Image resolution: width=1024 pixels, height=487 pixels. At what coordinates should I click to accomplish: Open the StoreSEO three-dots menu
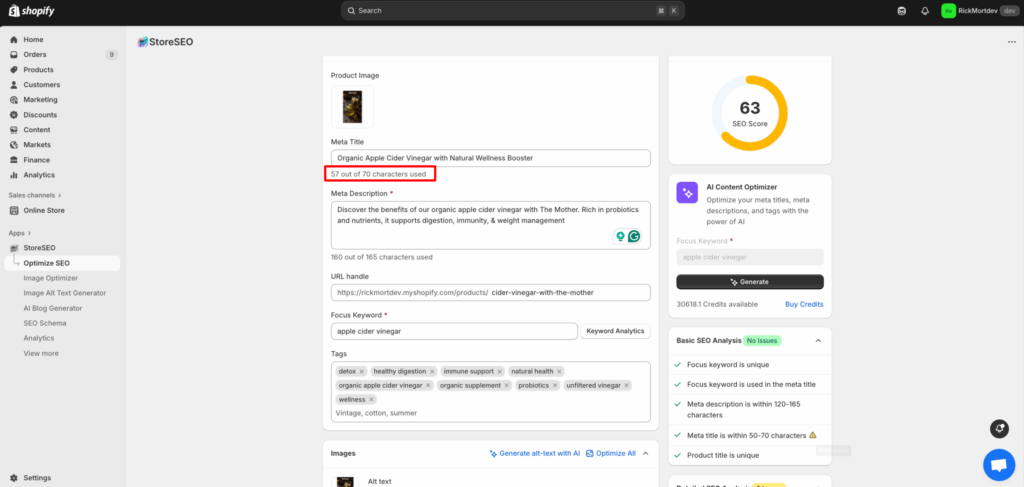(x=1011, y=42)
